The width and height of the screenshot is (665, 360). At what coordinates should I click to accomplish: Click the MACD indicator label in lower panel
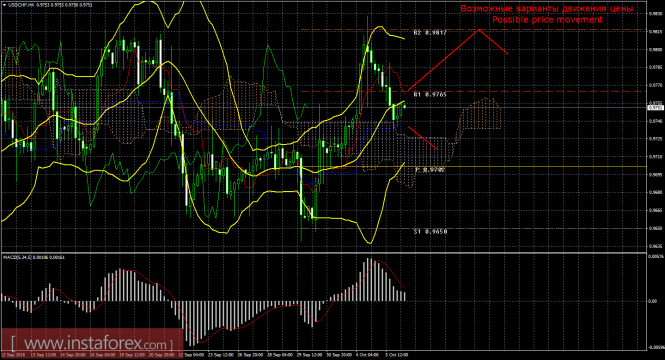34,257
